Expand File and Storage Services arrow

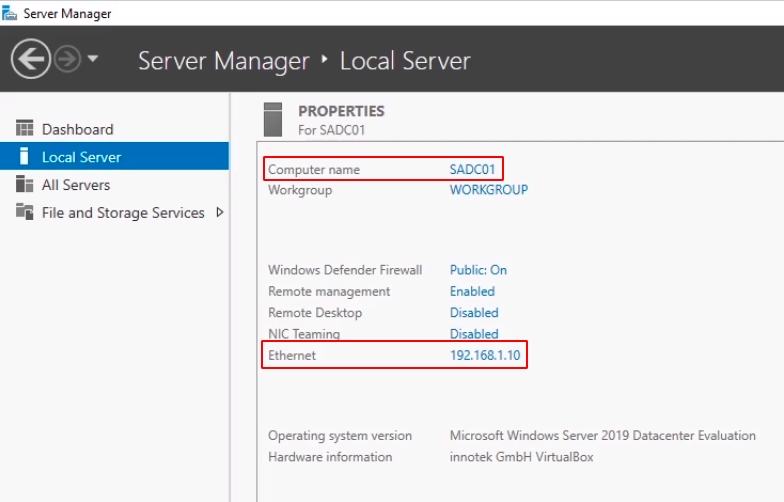point(220,212)
